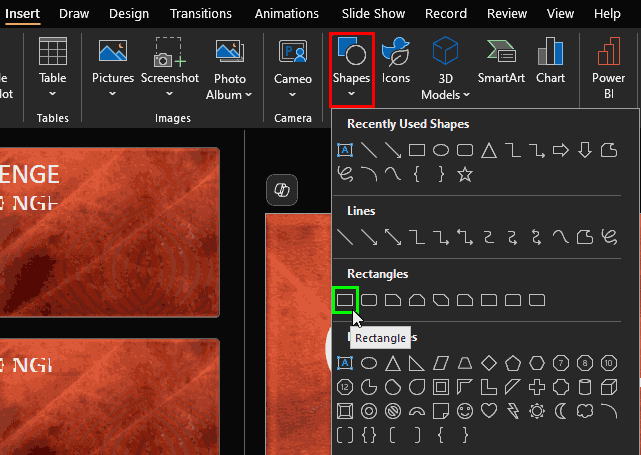
Task: Open the Review tab
Action: click(507, 13)
